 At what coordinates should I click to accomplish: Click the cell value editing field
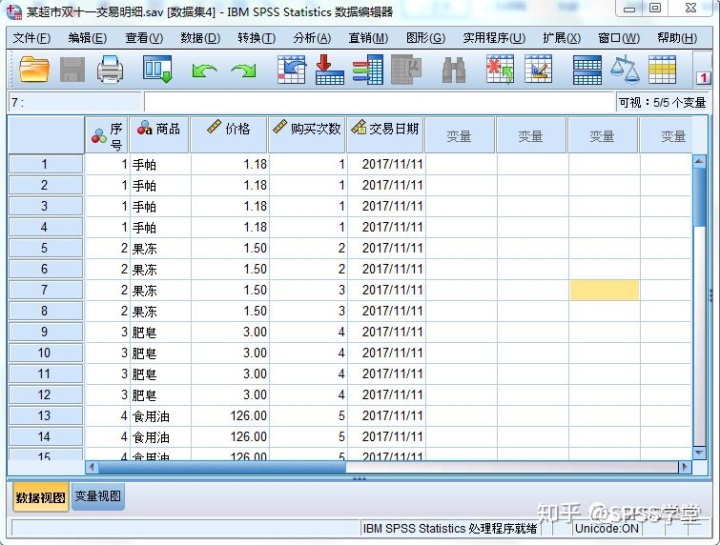379,102
